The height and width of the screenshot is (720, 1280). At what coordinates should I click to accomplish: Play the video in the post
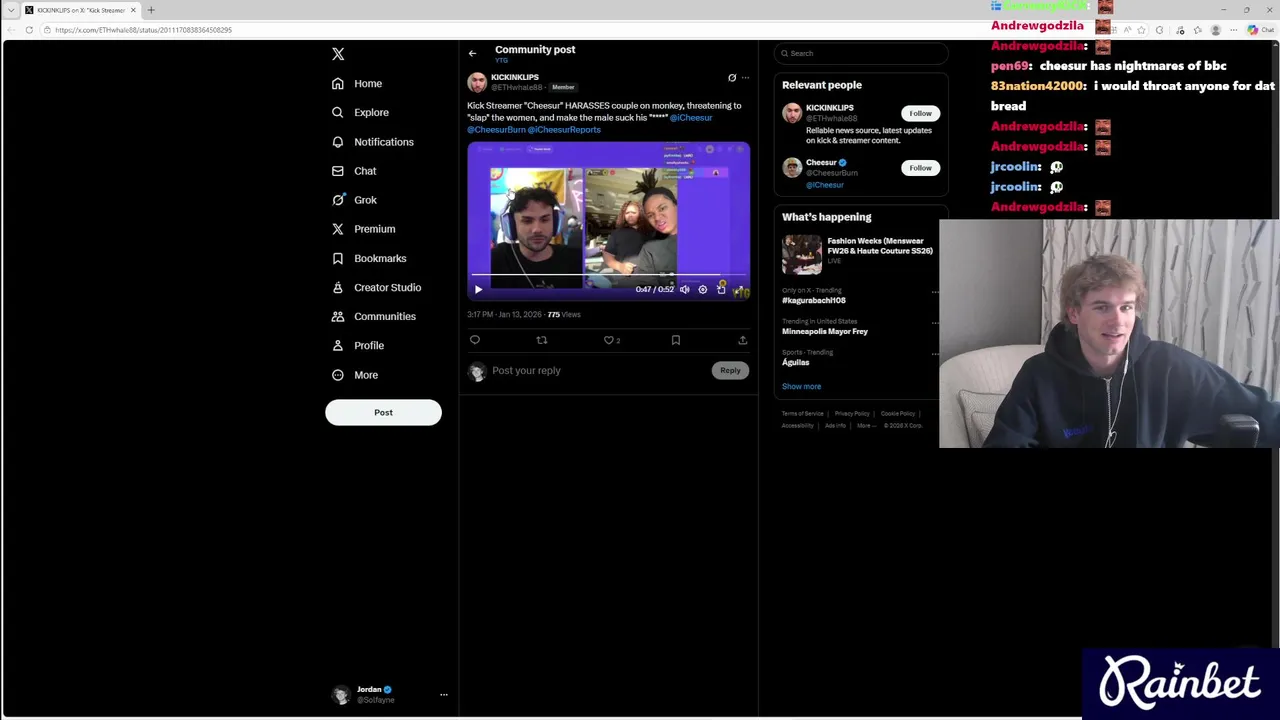[x=478, y=289]
